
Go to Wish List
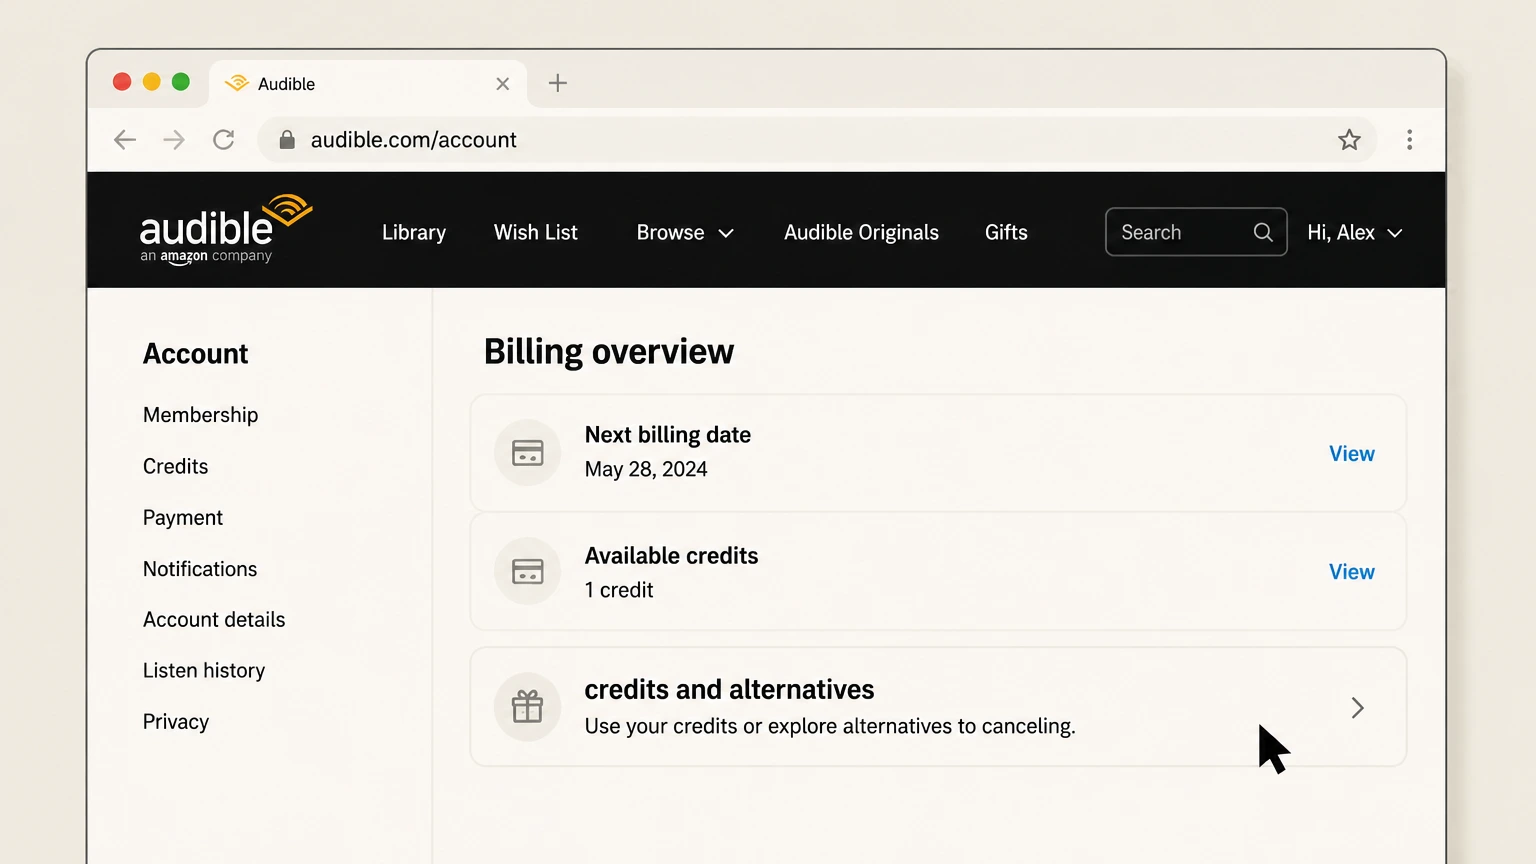[536, 232]
